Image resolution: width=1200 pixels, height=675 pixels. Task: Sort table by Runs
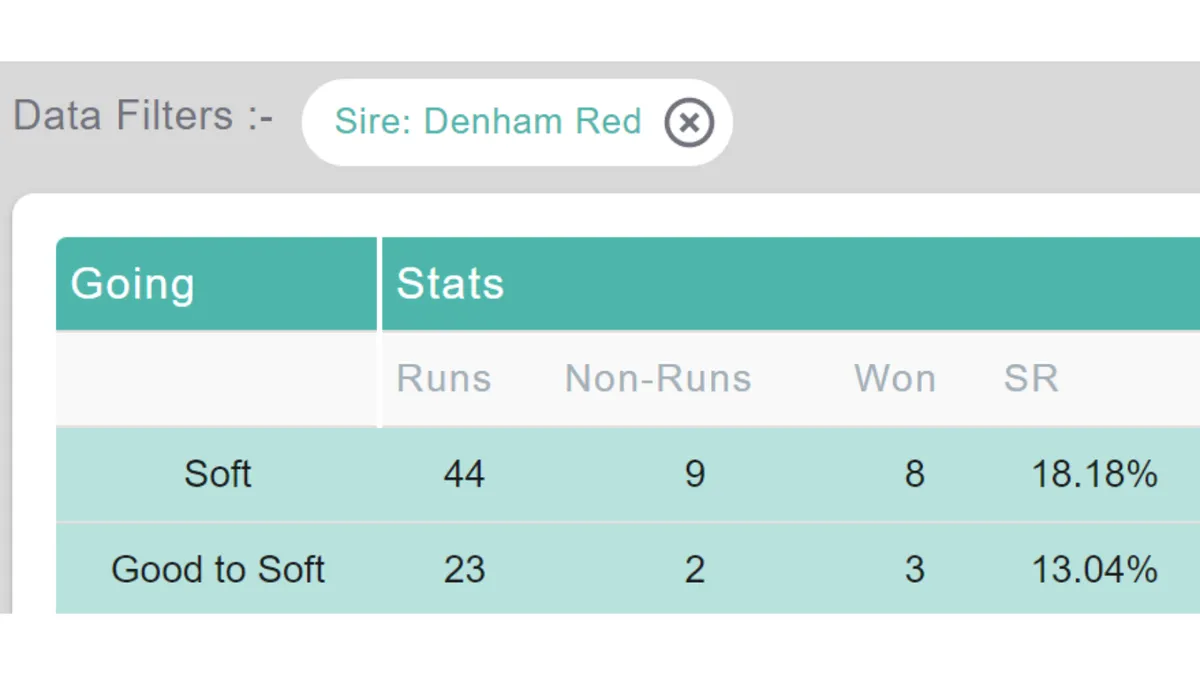[x=444, y=379]
